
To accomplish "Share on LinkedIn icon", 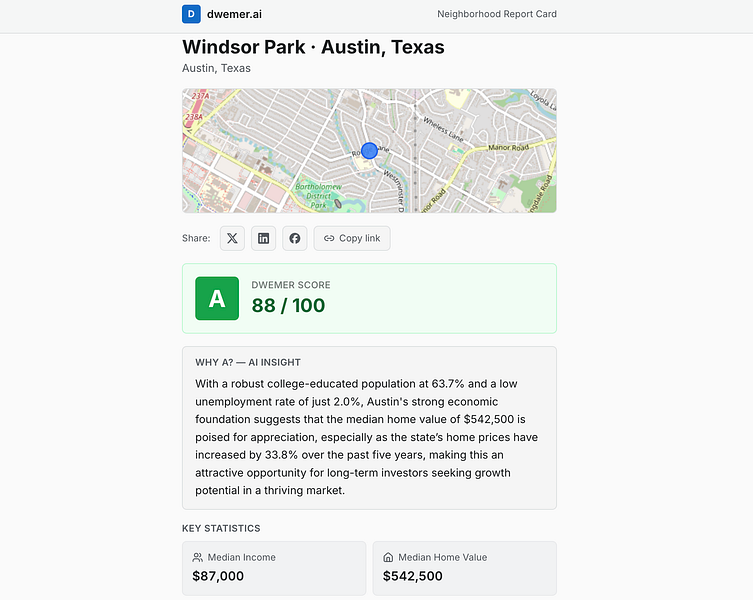I will point(264,238).
